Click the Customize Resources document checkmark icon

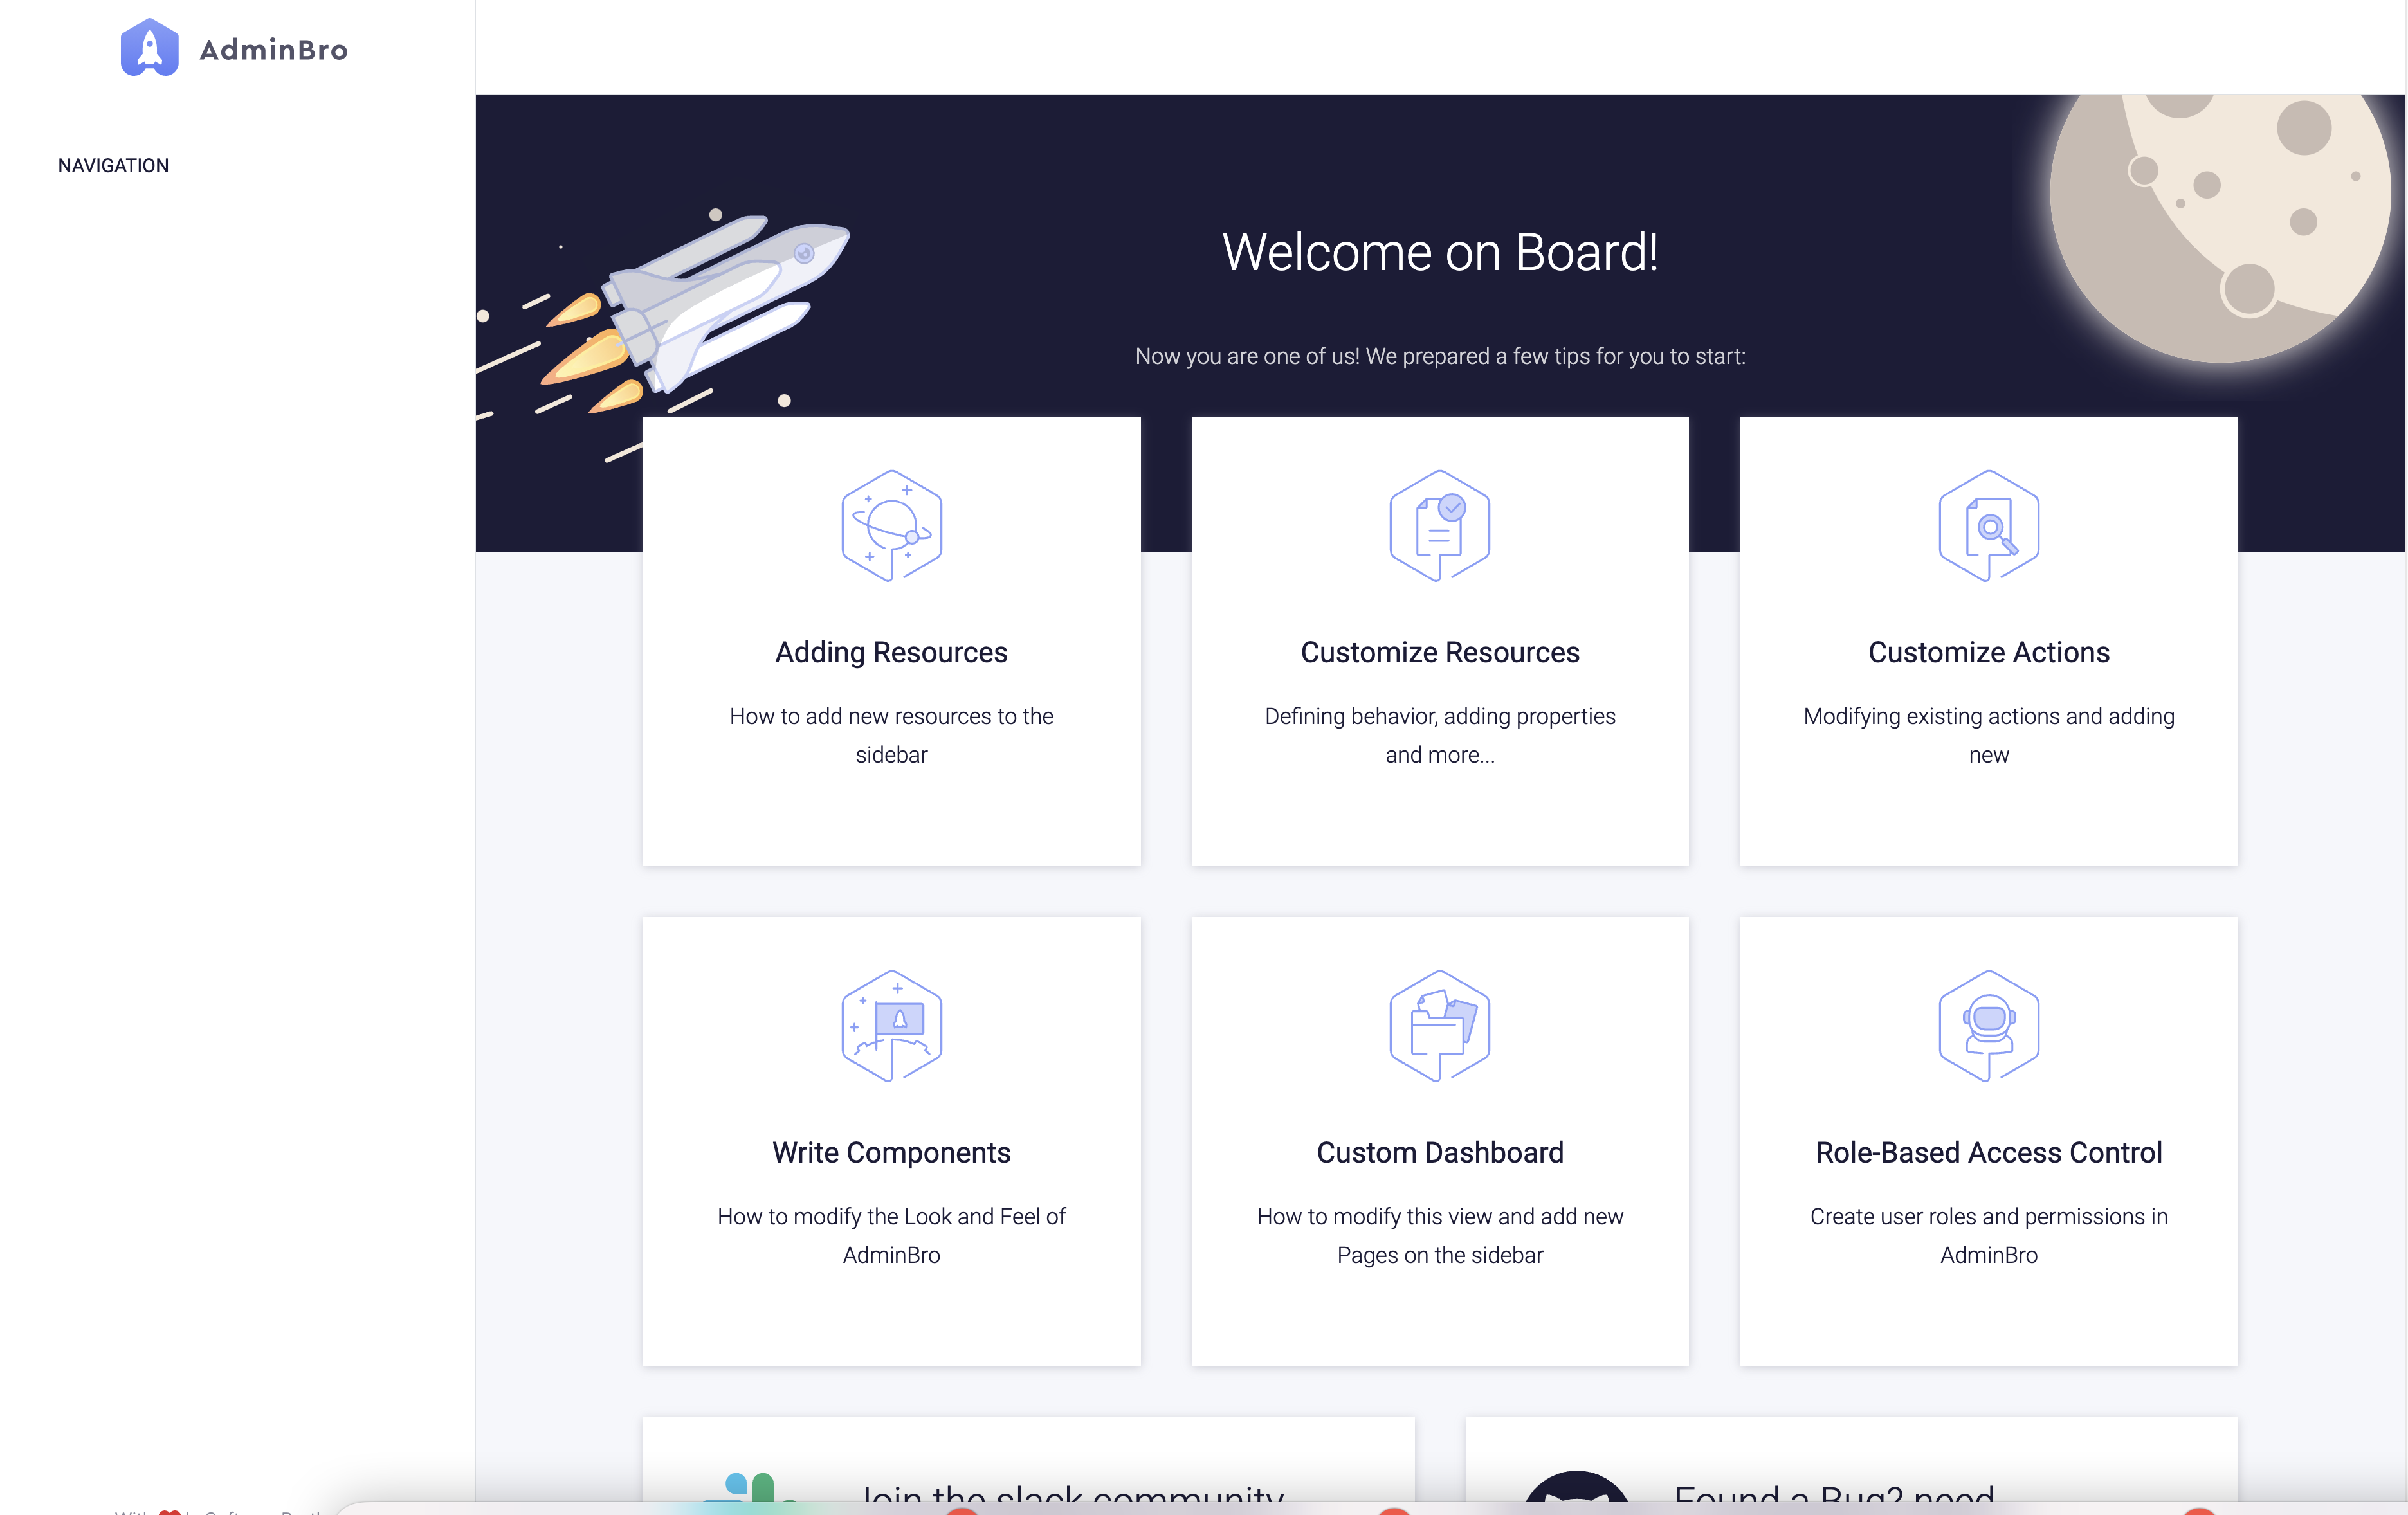click(1439, 526)
